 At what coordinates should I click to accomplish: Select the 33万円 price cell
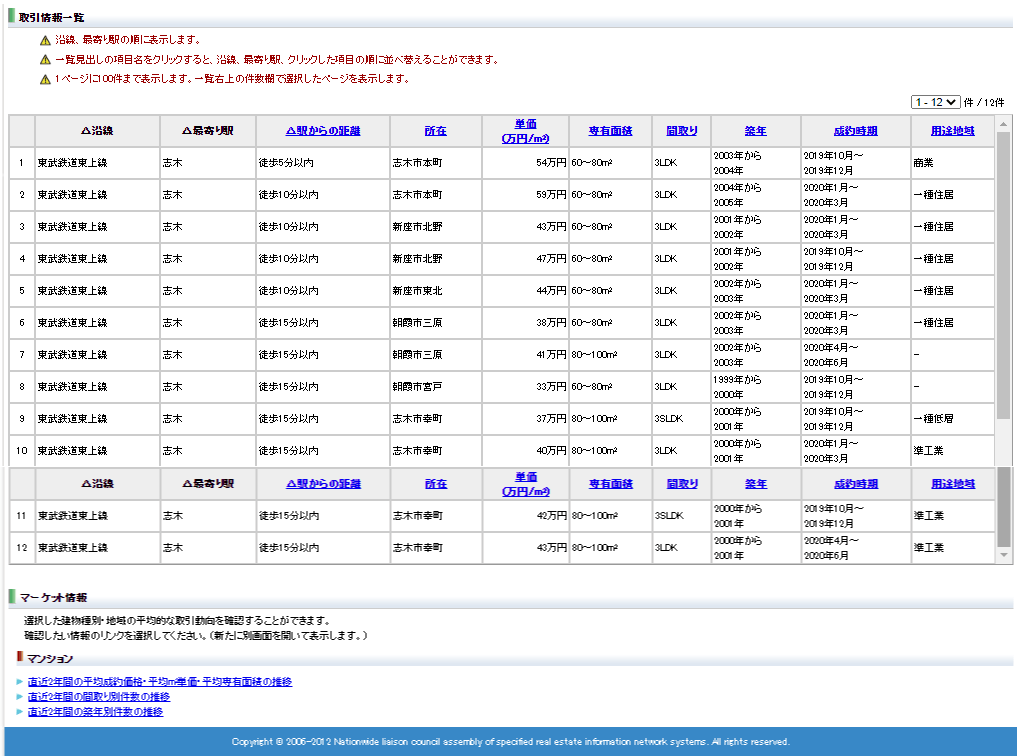[525, 386]
